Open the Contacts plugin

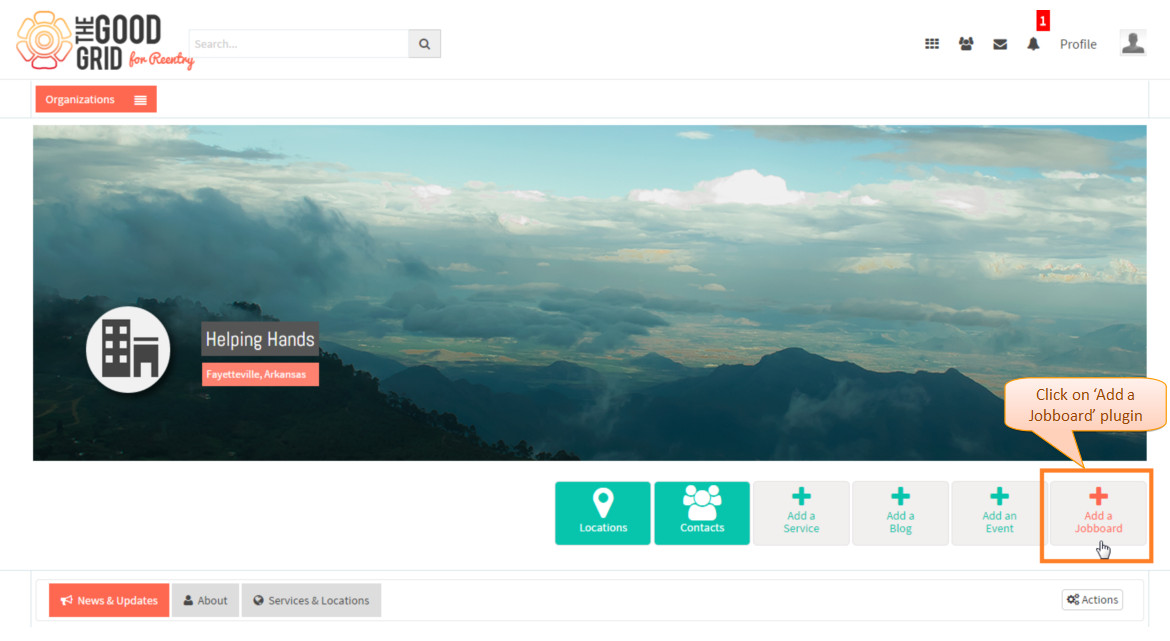click(702, 513)
